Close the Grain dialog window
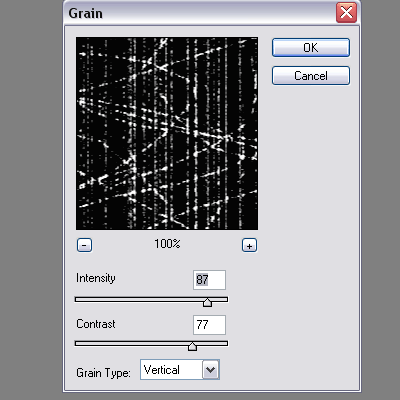This screenshot has width=400, height=400. click(346, 13)
